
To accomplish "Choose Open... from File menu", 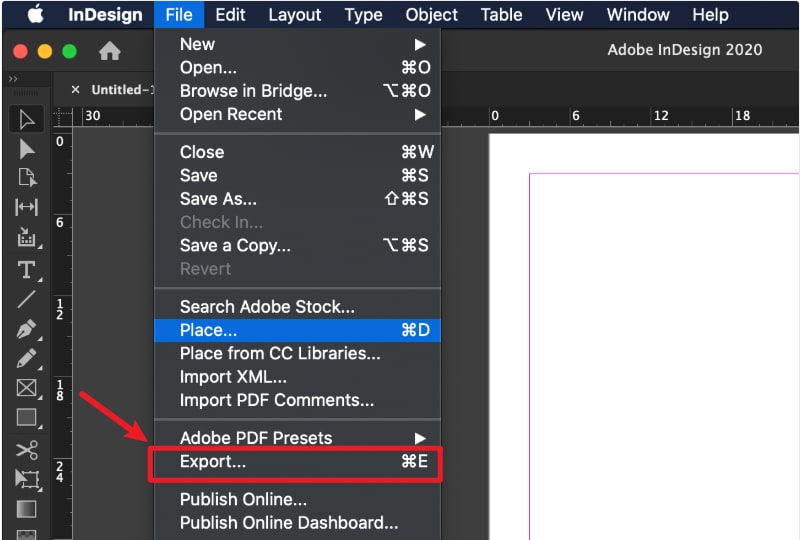I will tap(297, 67).
